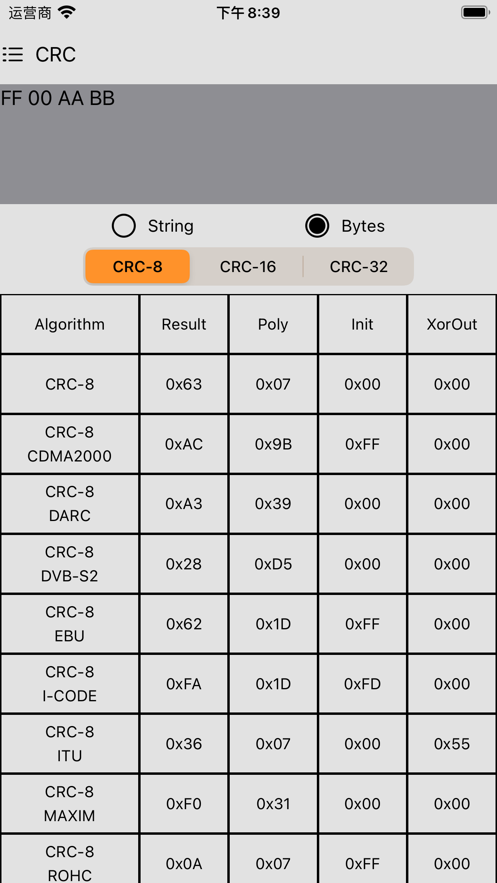
Task: Select the String radio button
Action: click(x=124, y=226)
